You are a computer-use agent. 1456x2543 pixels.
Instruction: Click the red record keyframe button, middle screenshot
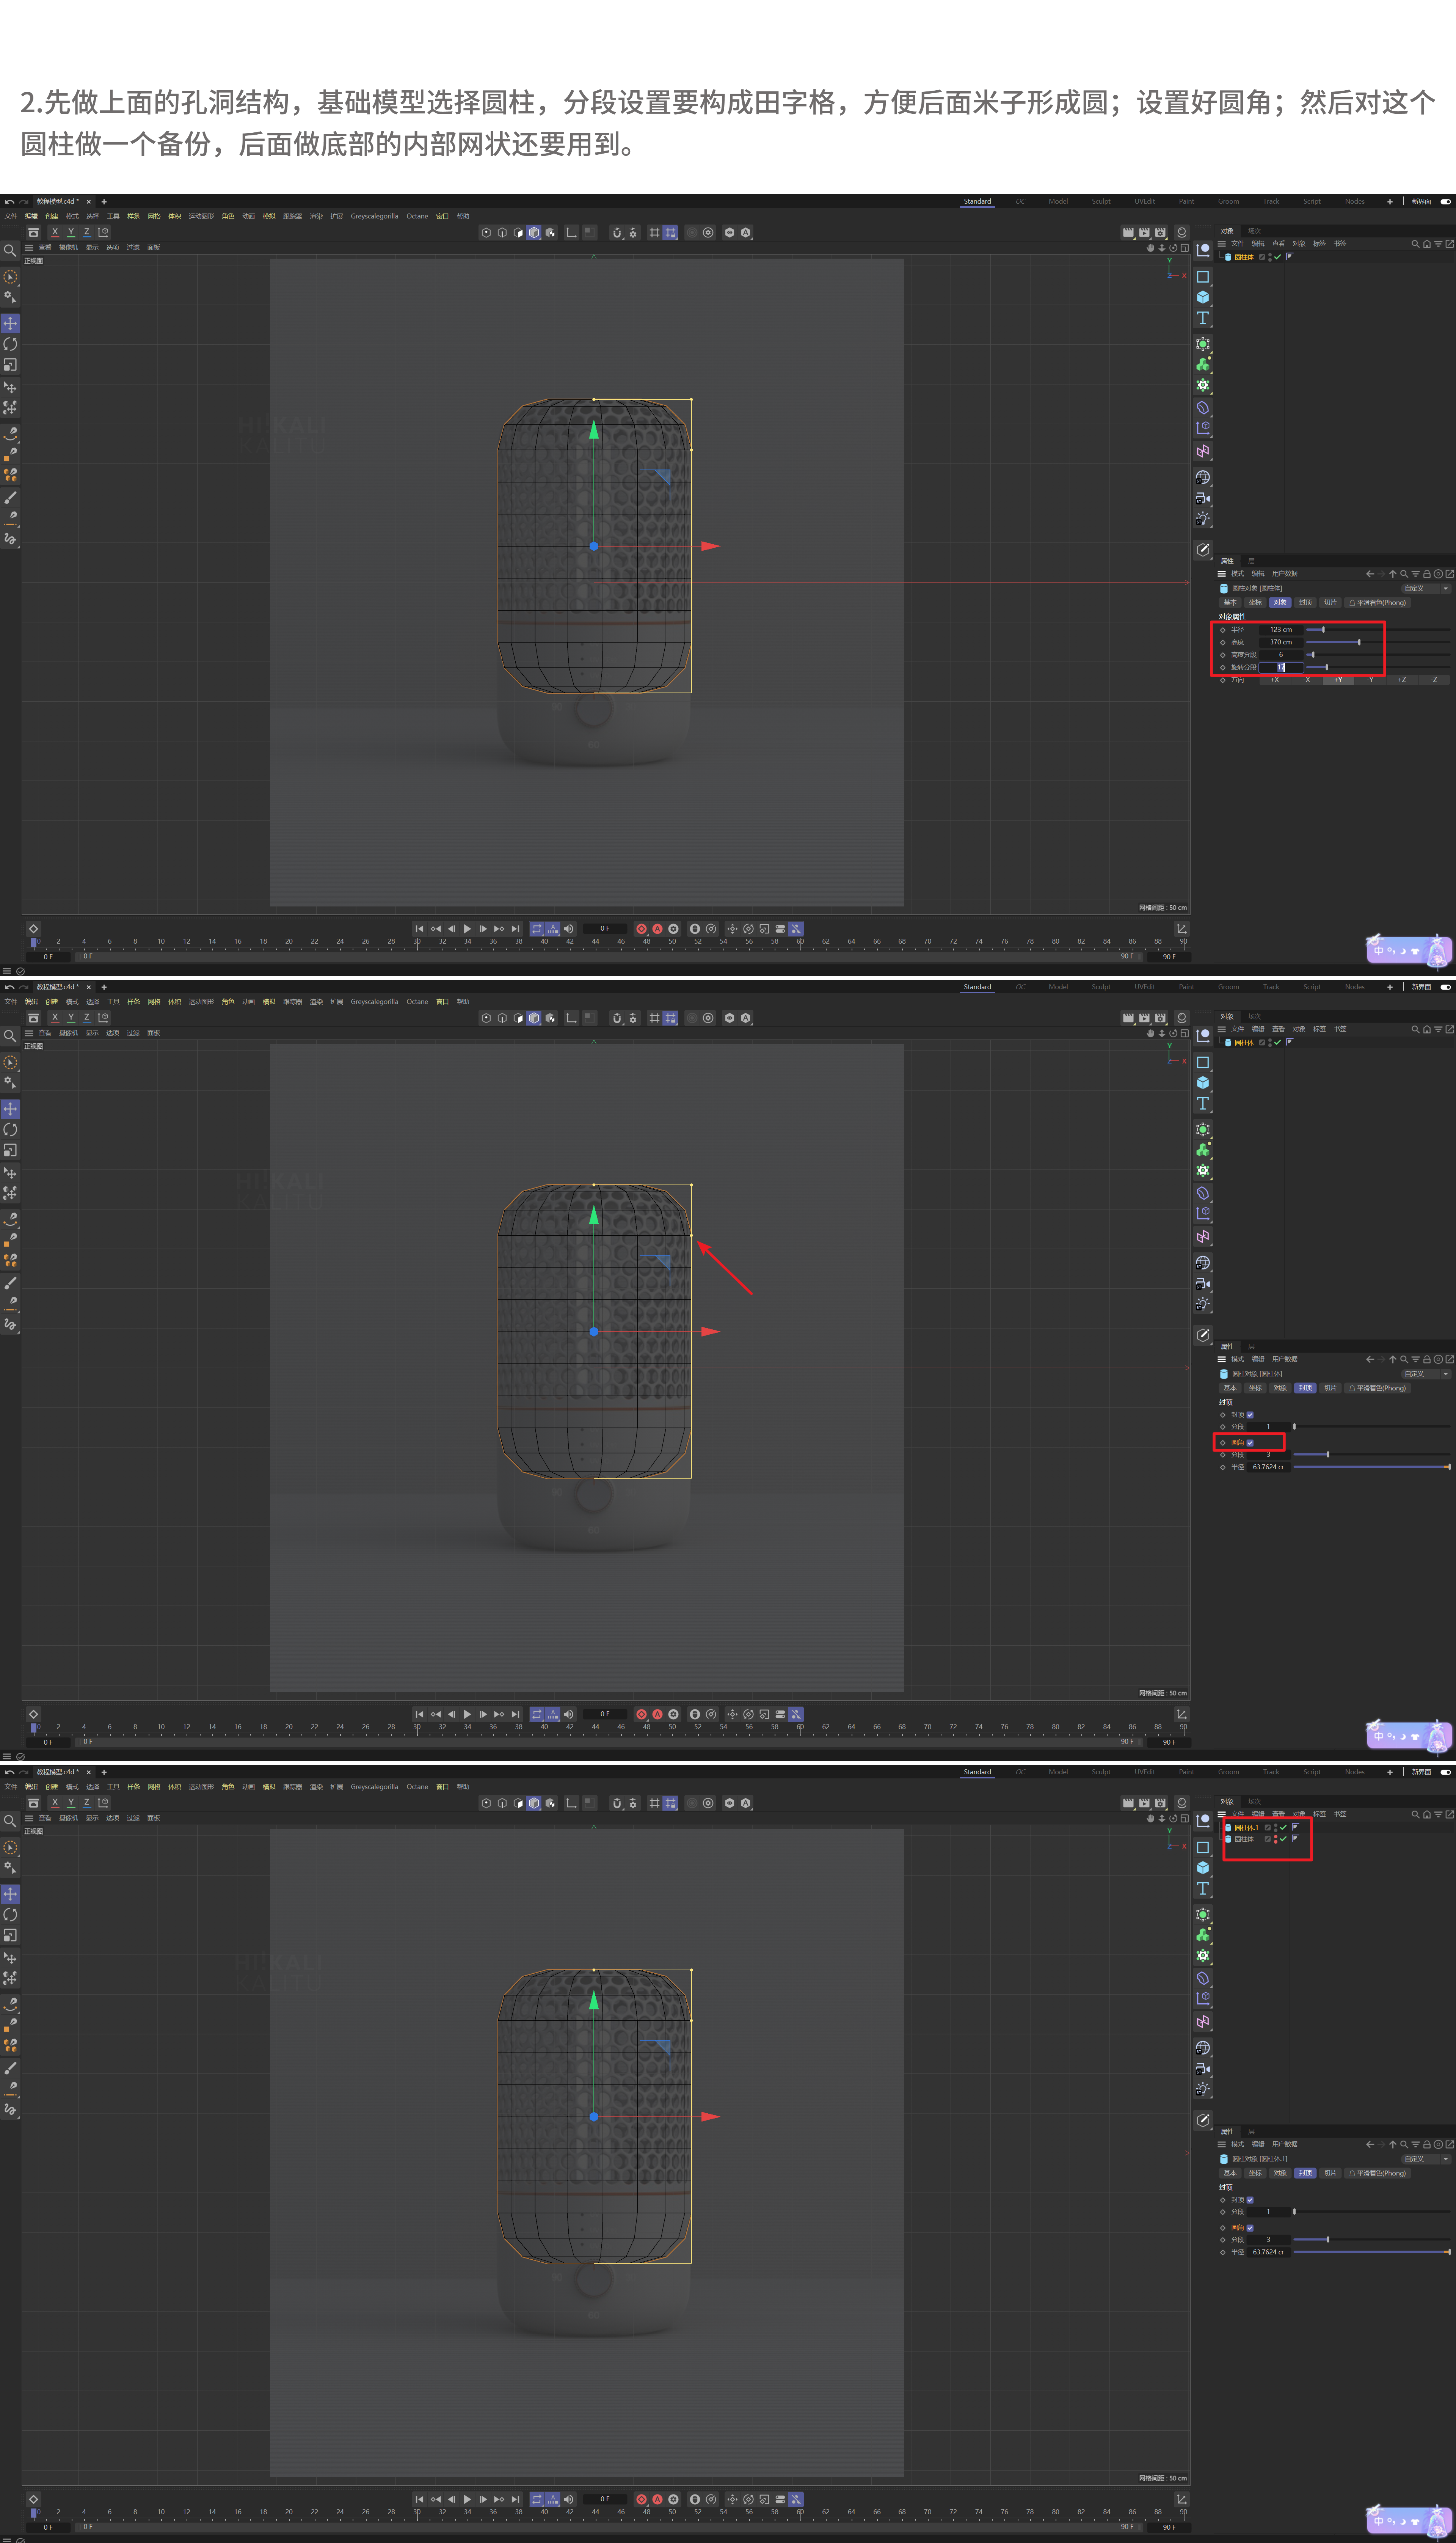[x=641, y=1714]
